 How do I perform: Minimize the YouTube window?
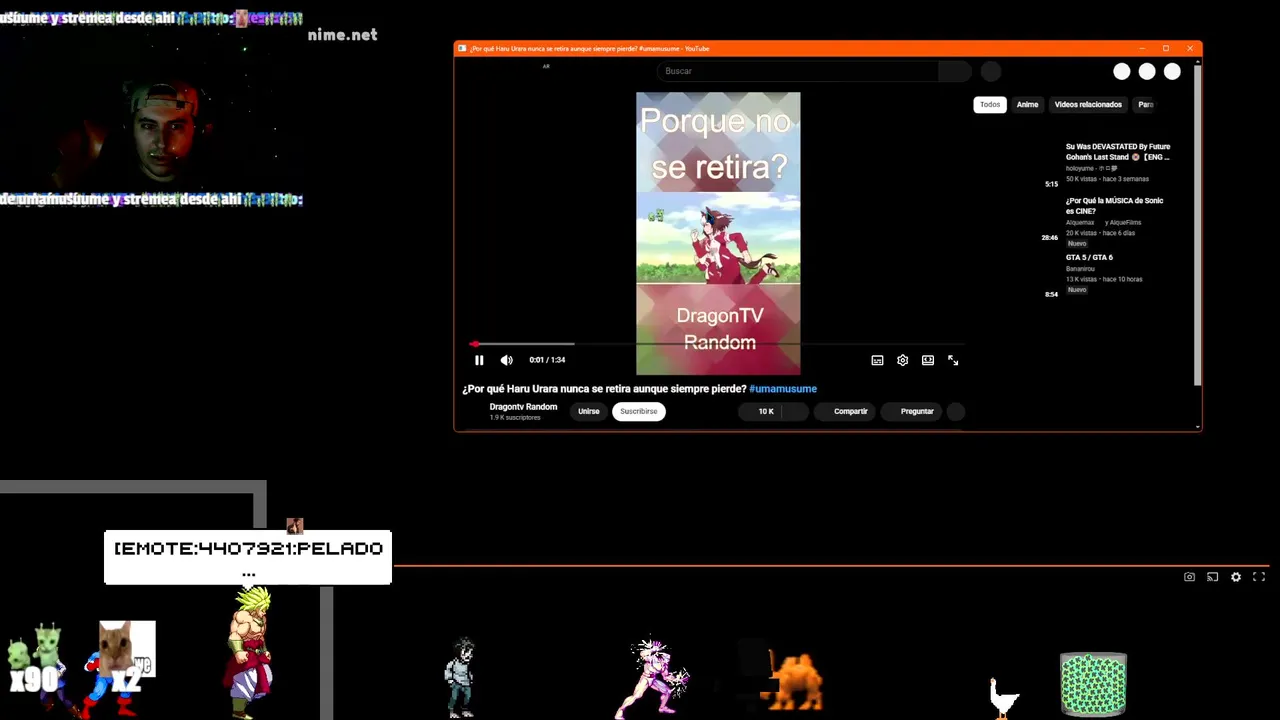(x=1142, y=48)
